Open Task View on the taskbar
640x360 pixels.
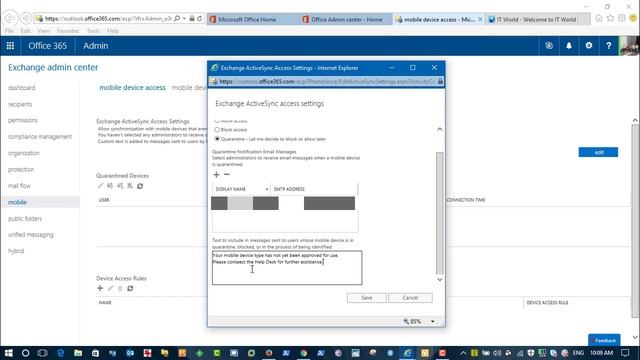coord(42,353)
